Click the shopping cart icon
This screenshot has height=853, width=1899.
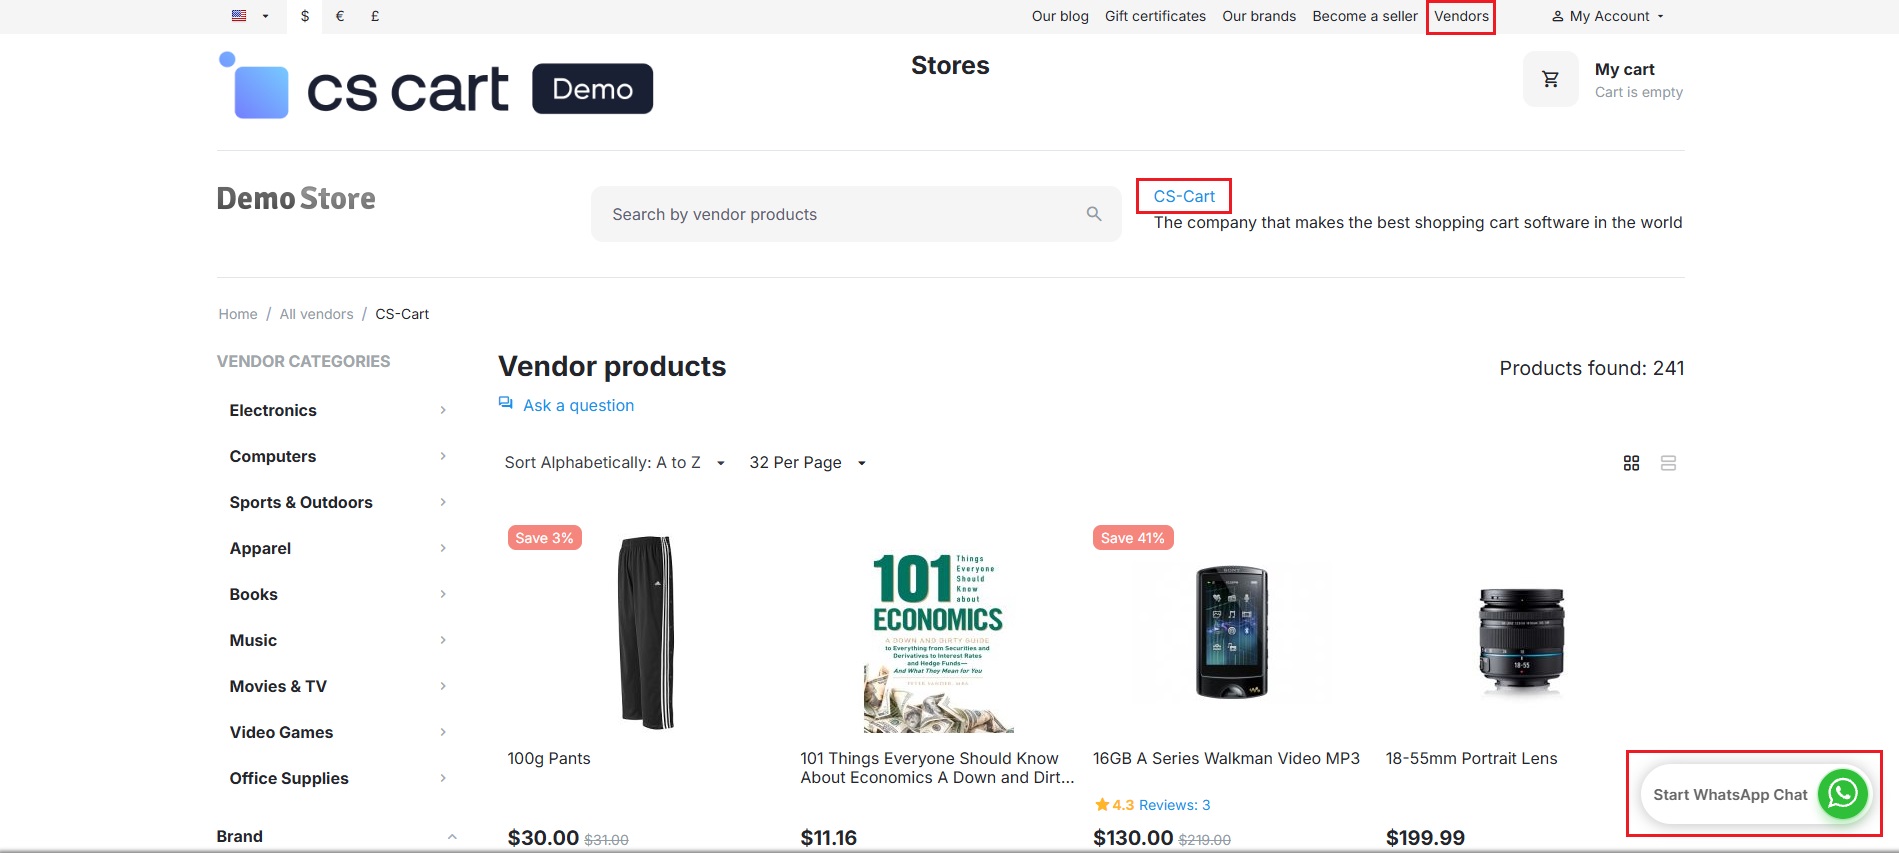[x=1550, y=79]
